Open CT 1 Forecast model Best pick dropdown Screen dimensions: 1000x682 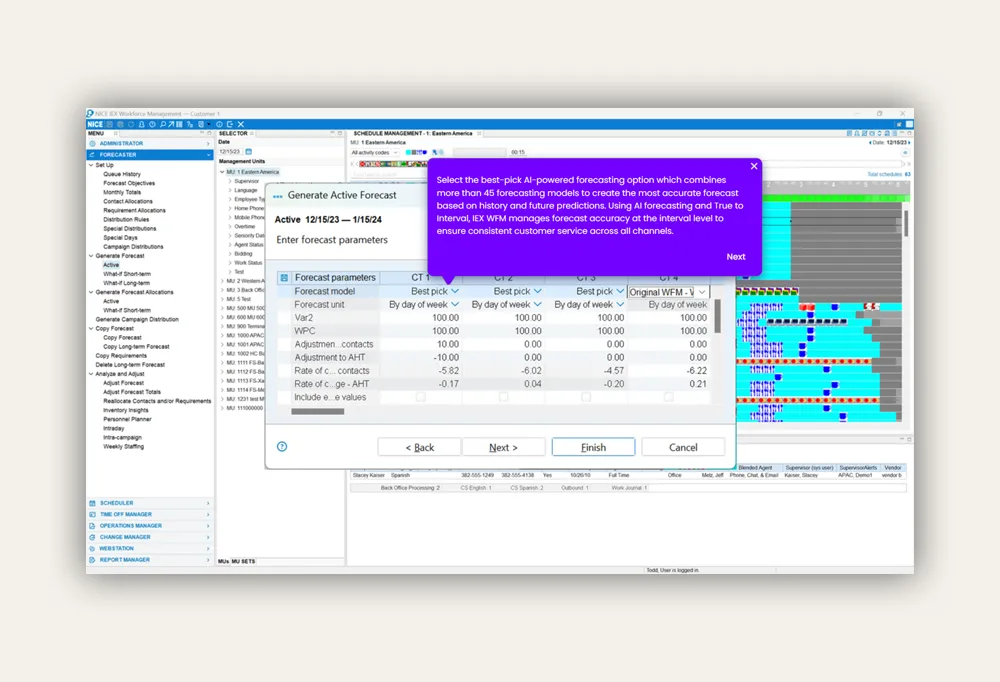pyautogui.click(x=455, y=291)
